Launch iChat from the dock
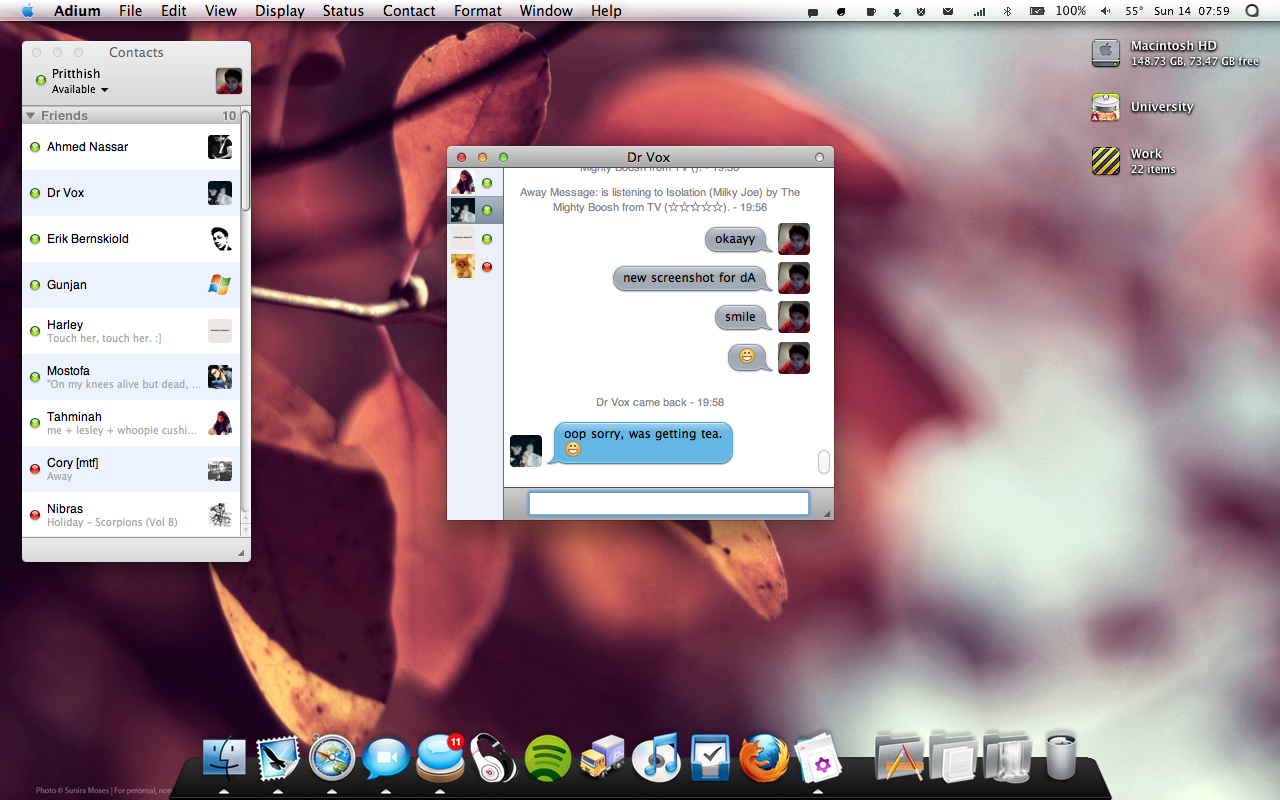Viewport: 1280px width, 800px height. [386, 759]
